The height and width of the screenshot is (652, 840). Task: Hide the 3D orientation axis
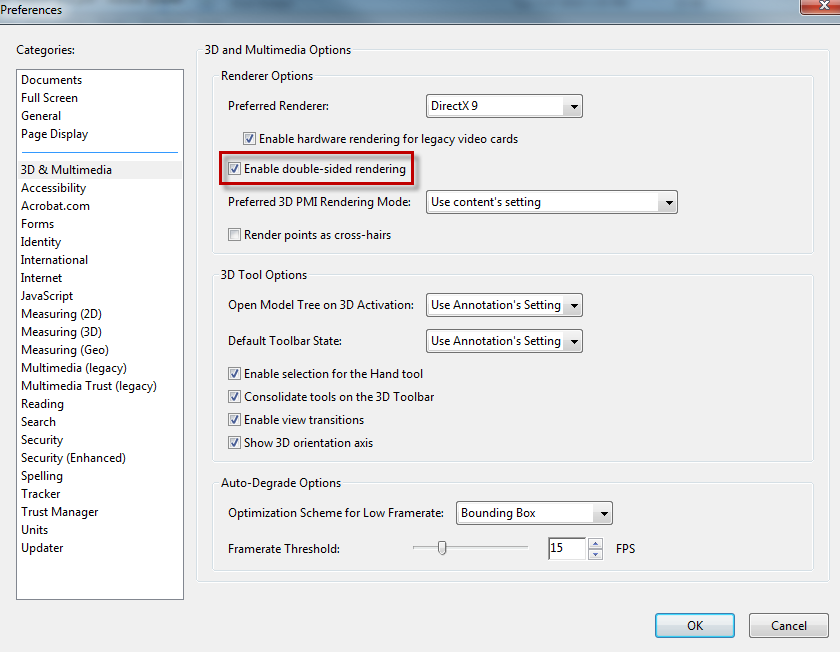coord(234,442)
